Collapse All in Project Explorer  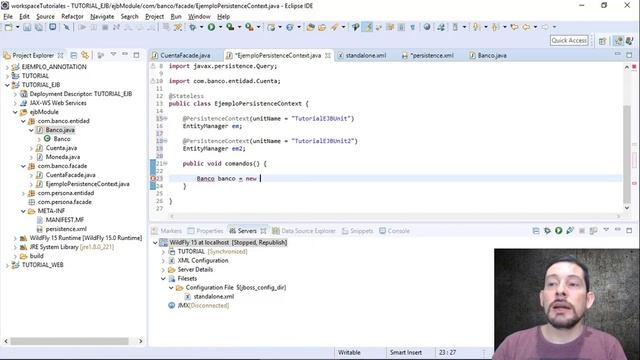click(x=74, y=55)
